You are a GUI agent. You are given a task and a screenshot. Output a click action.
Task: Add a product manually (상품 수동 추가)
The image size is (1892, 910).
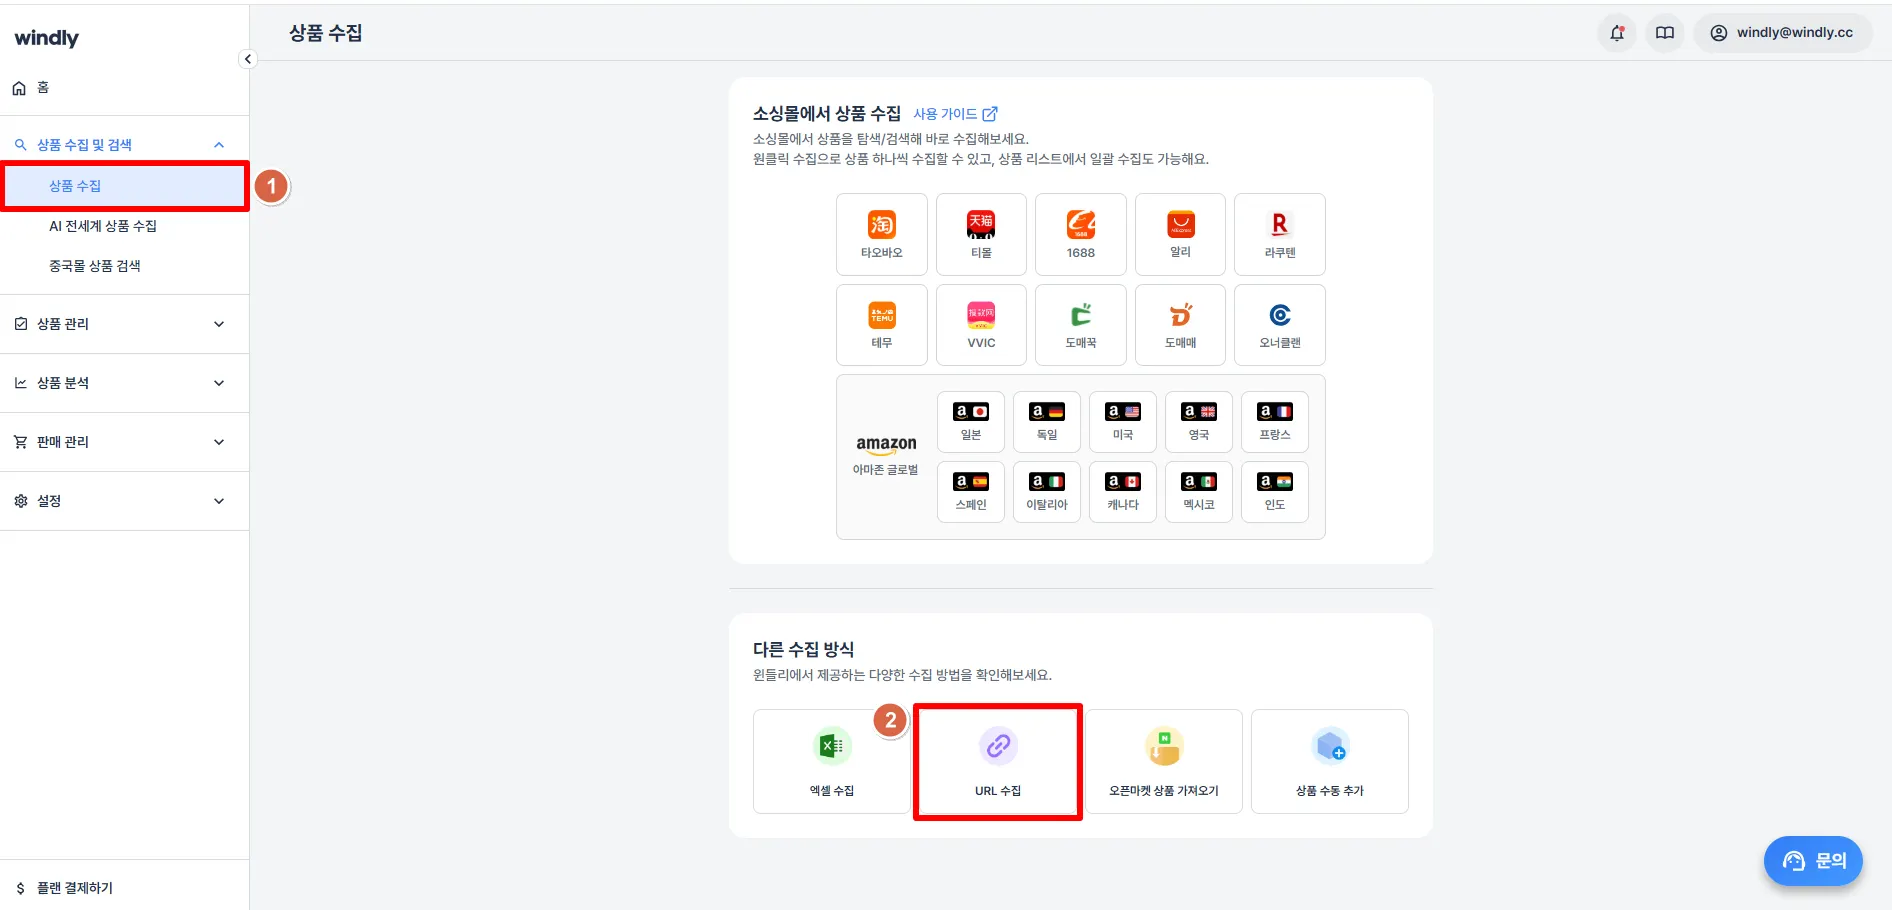pyautogui.click(x=1330, y=762)
